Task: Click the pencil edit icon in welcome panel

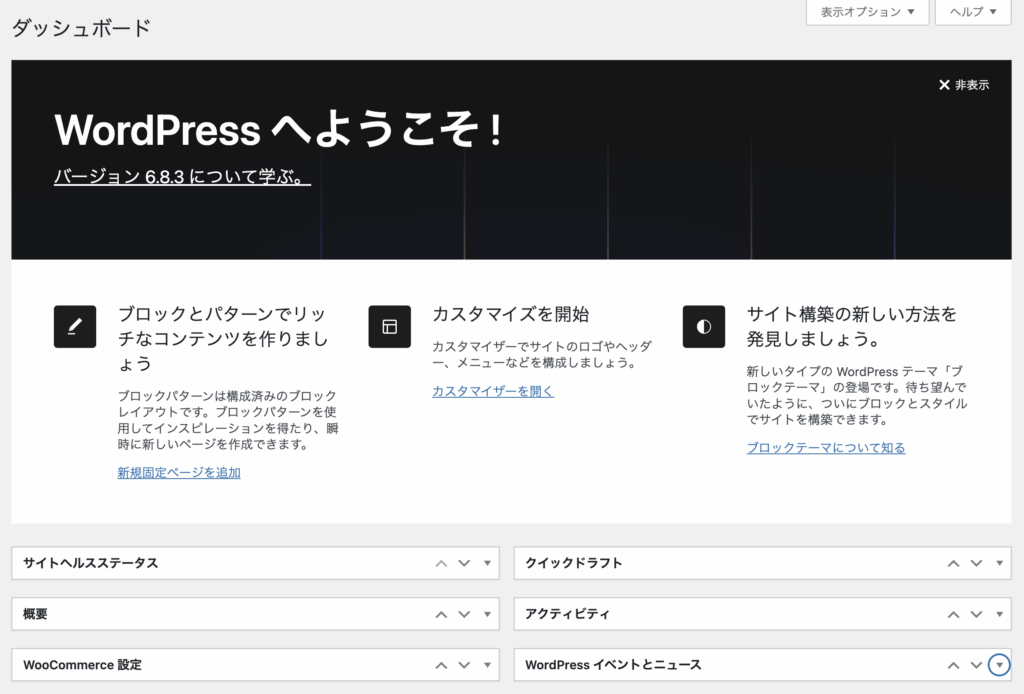Action: [75, 326]
